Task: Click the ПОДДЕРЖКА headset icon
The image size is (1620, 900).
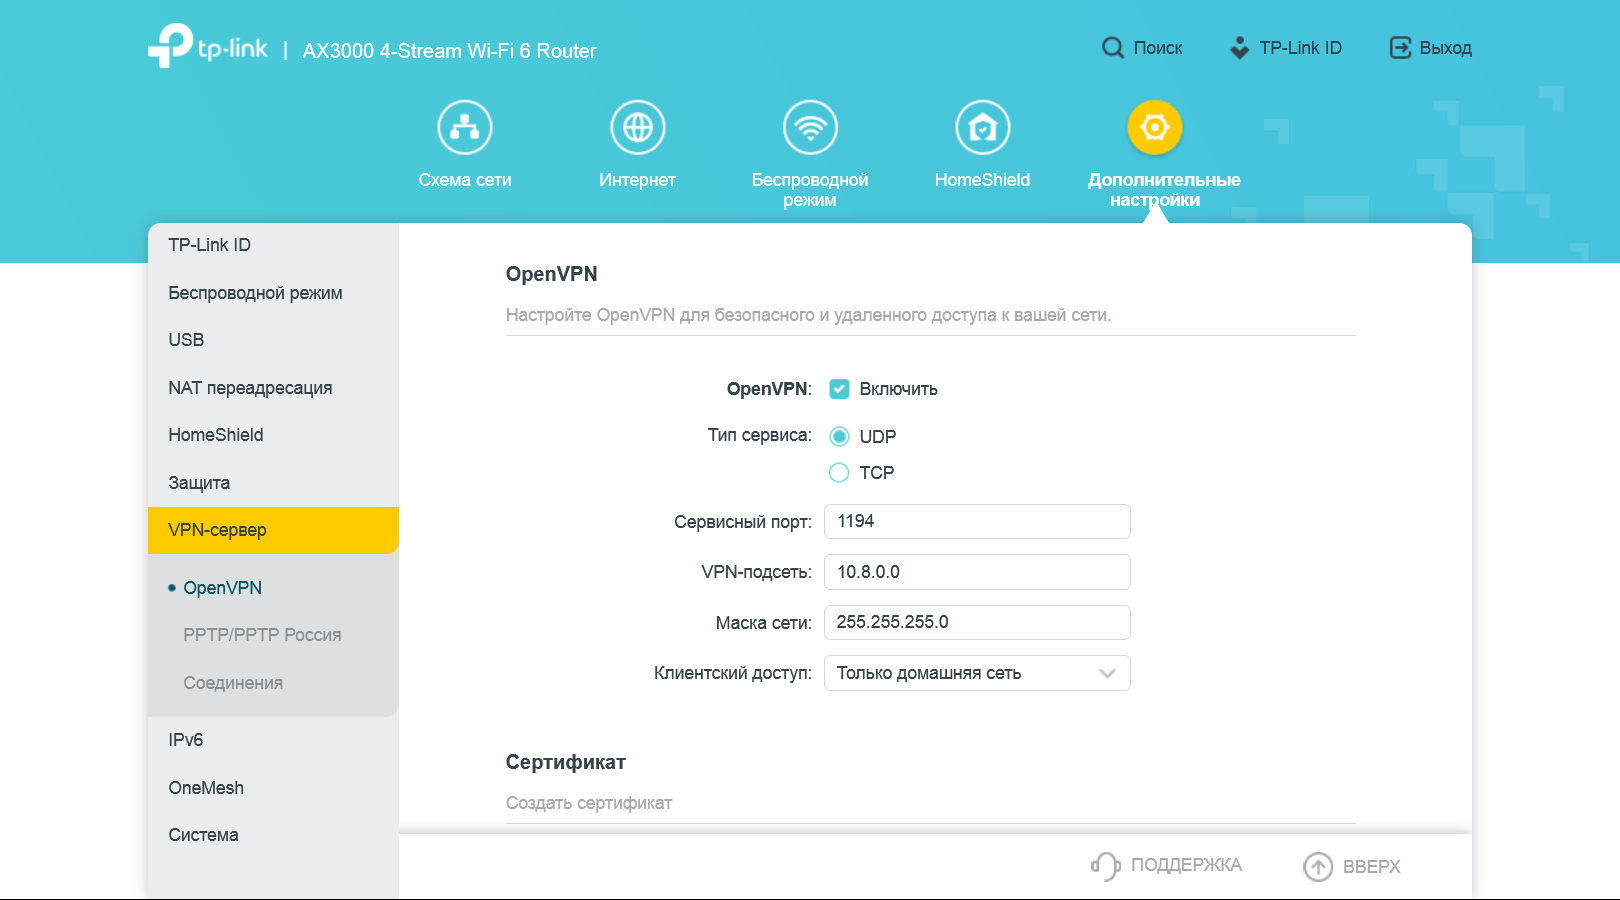Action: pos(1105,866)
